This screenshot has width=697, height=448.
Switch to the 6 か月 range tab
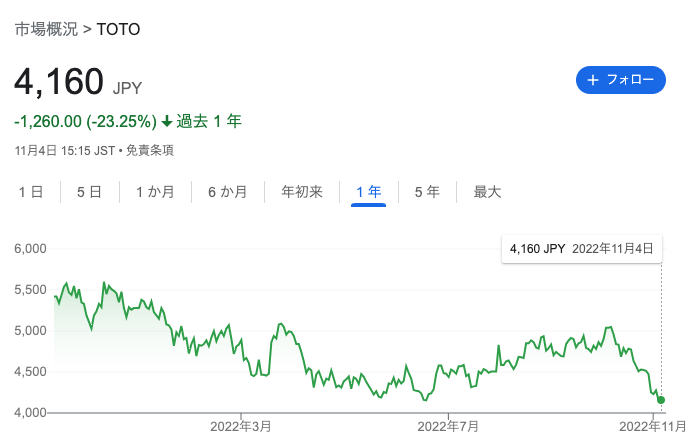coord(228,192)
